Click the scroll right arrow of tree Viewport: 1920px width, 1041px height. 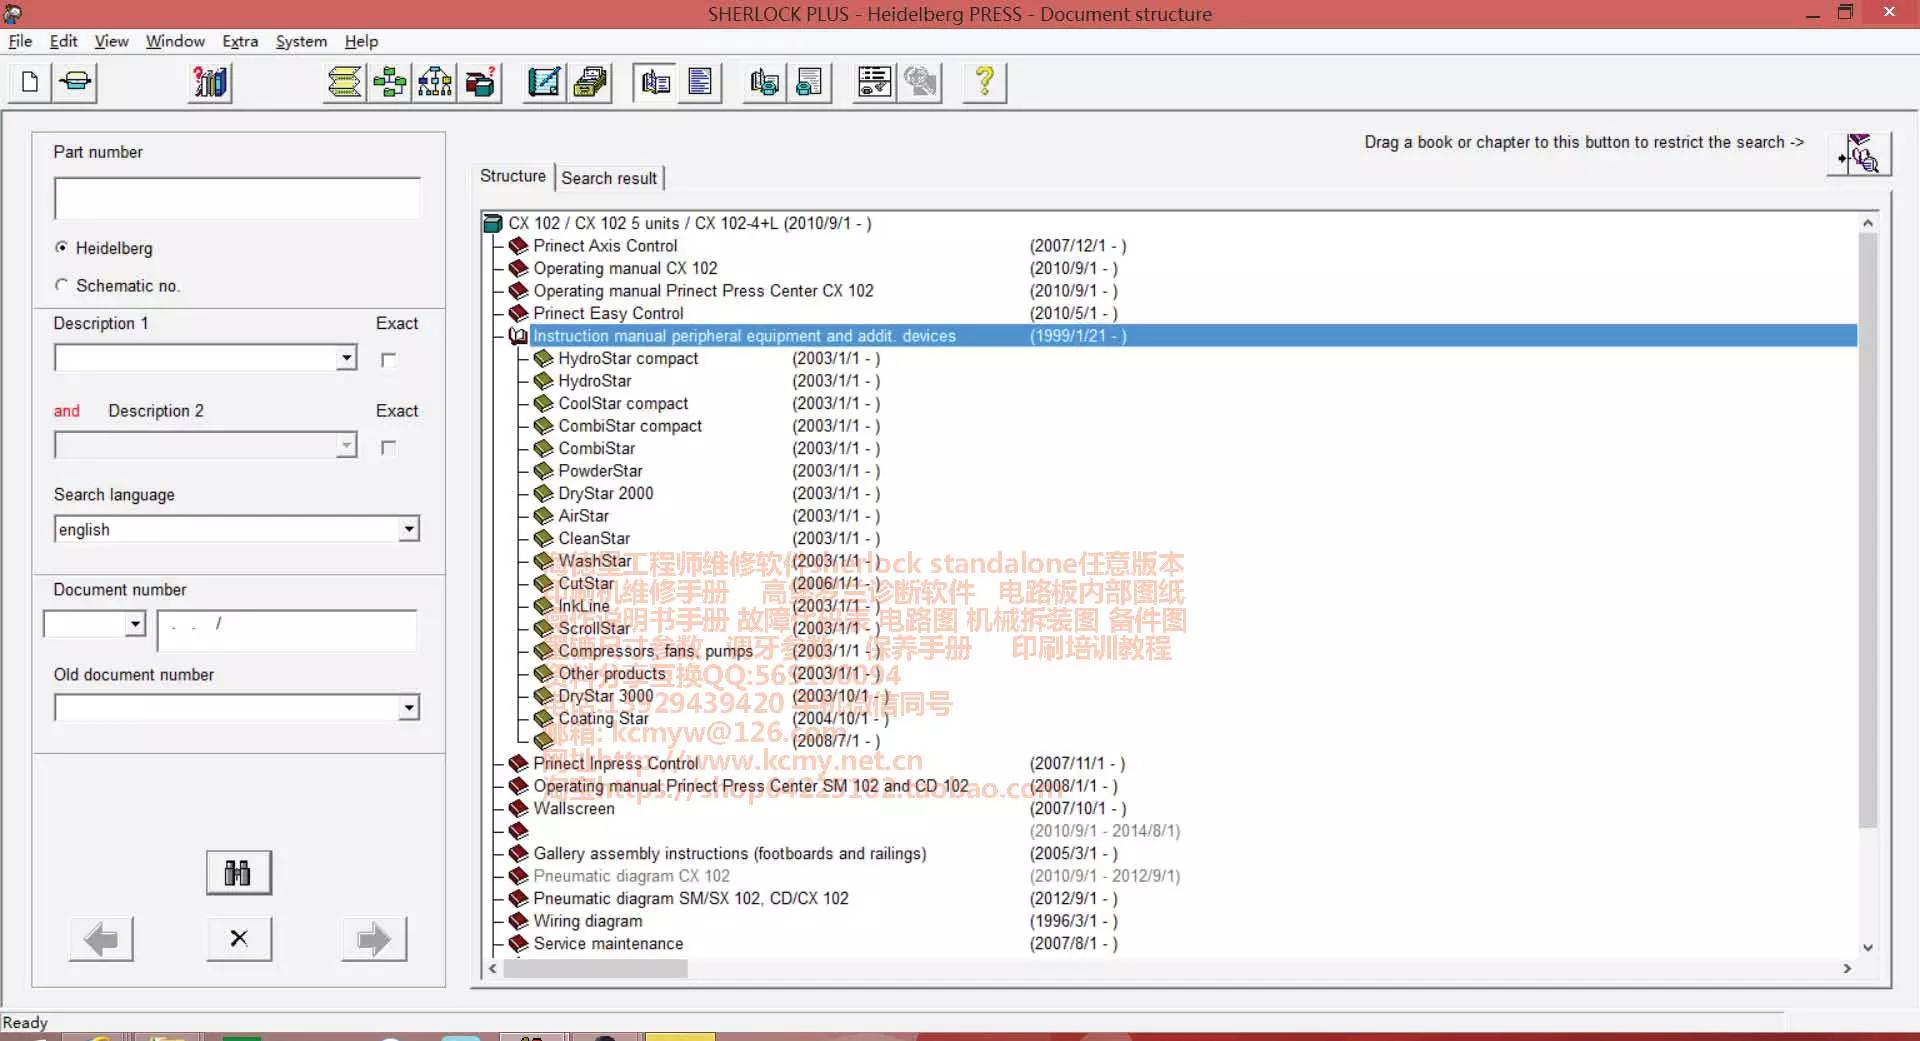tap(1847, 968)
